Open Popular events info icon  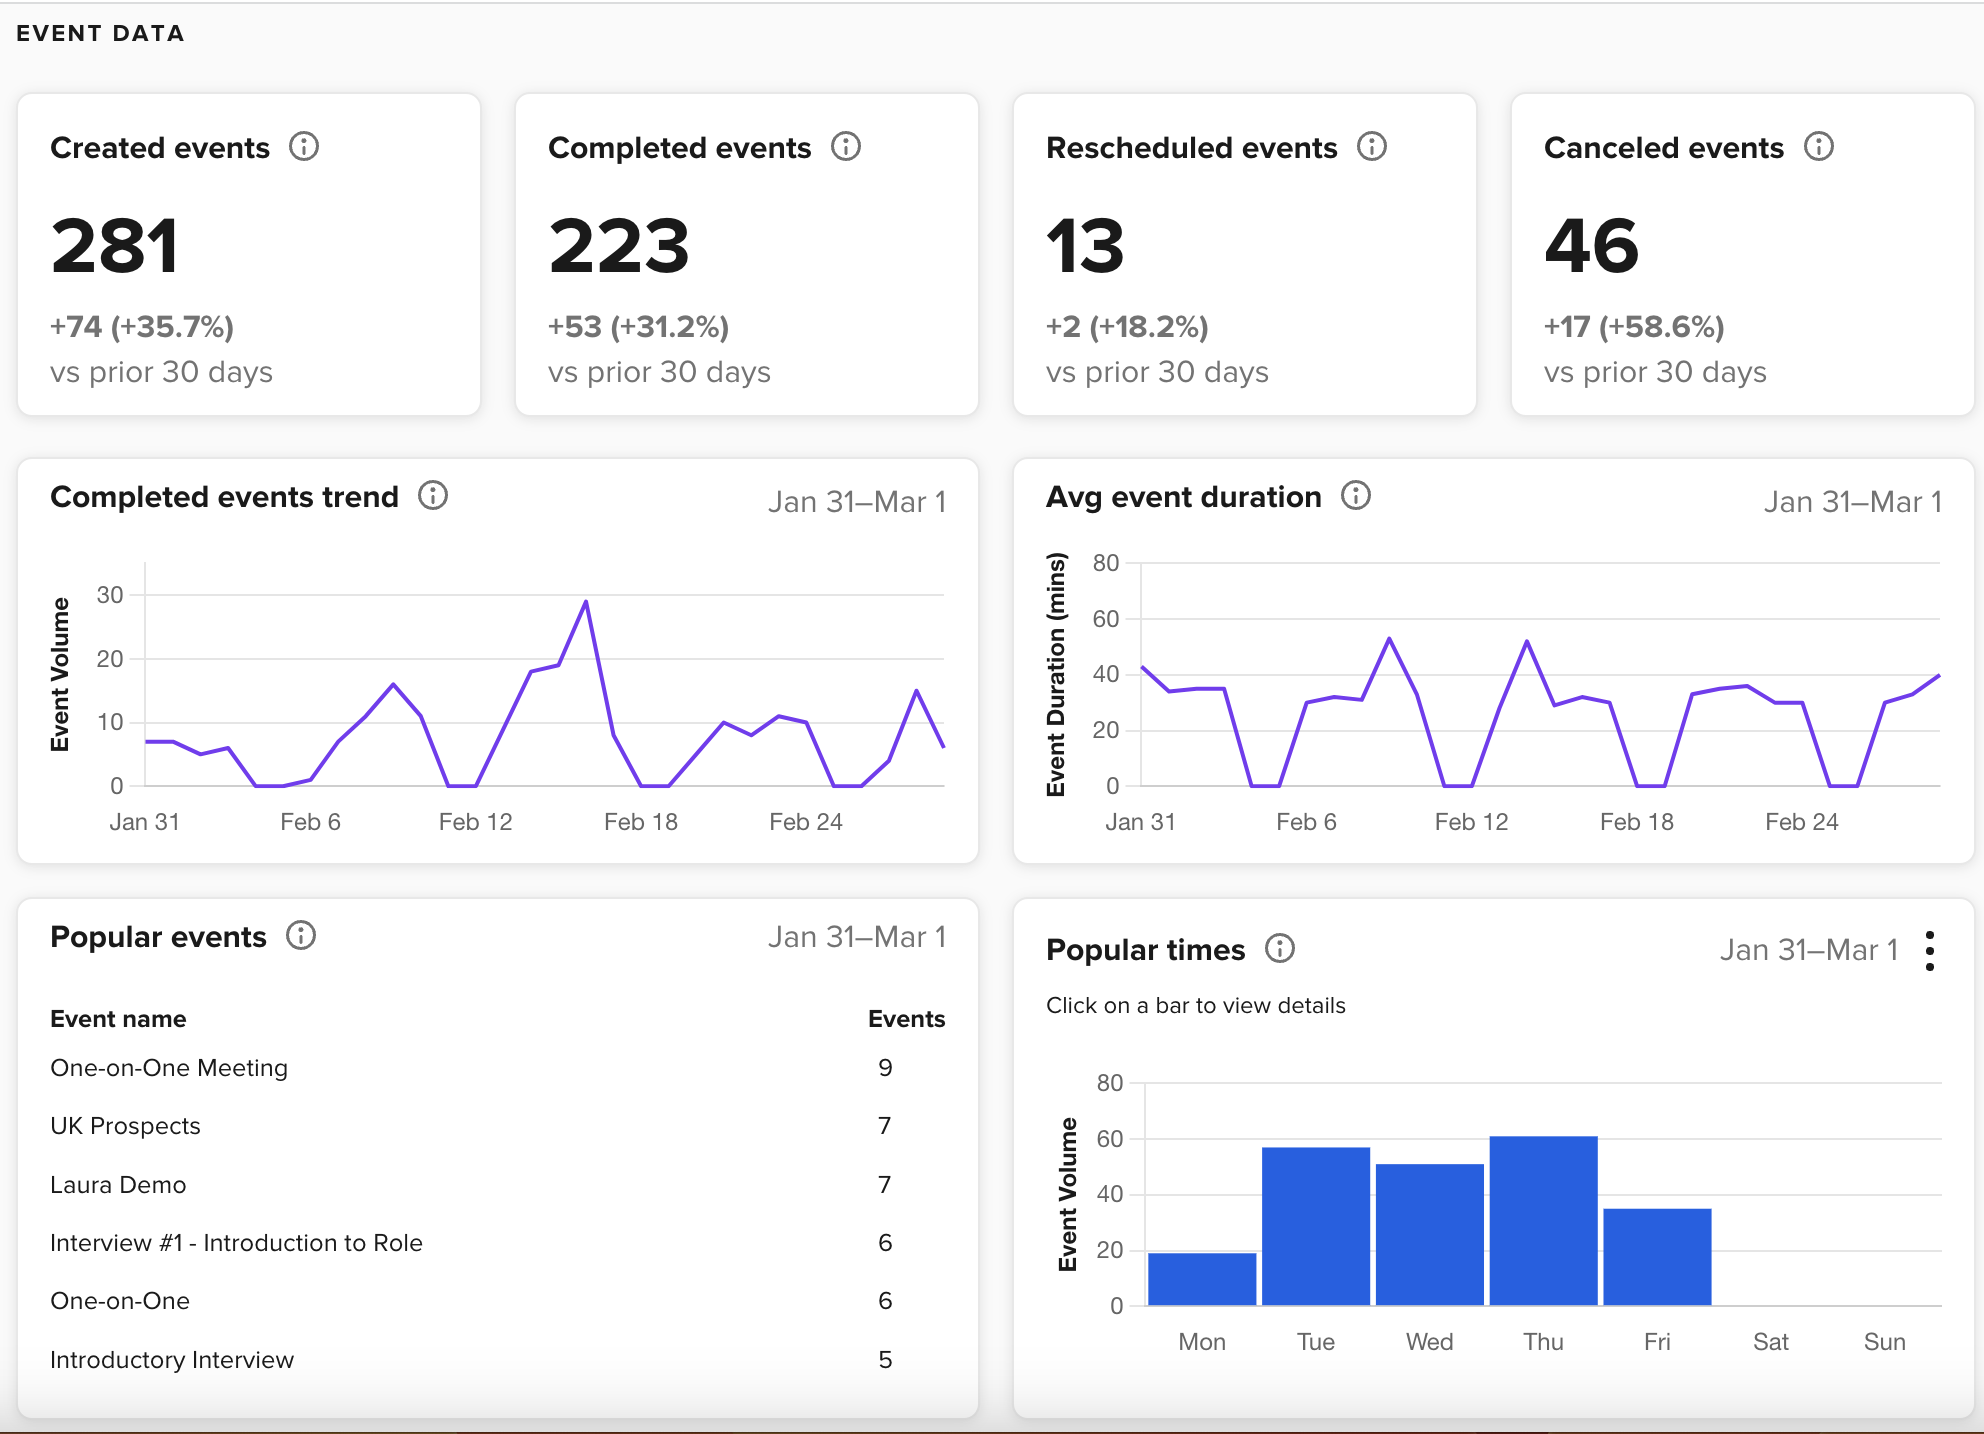[x=301, y=936]
